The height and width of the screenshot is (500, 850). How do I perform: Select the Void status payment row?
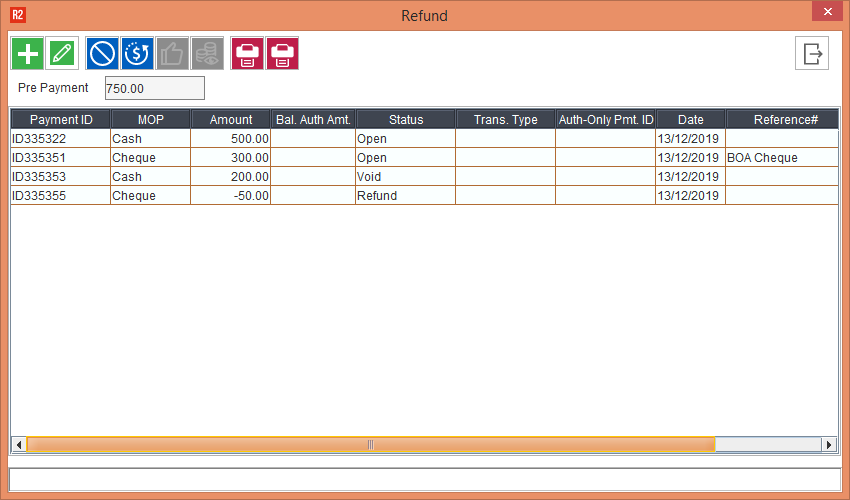tap(405, 177)
